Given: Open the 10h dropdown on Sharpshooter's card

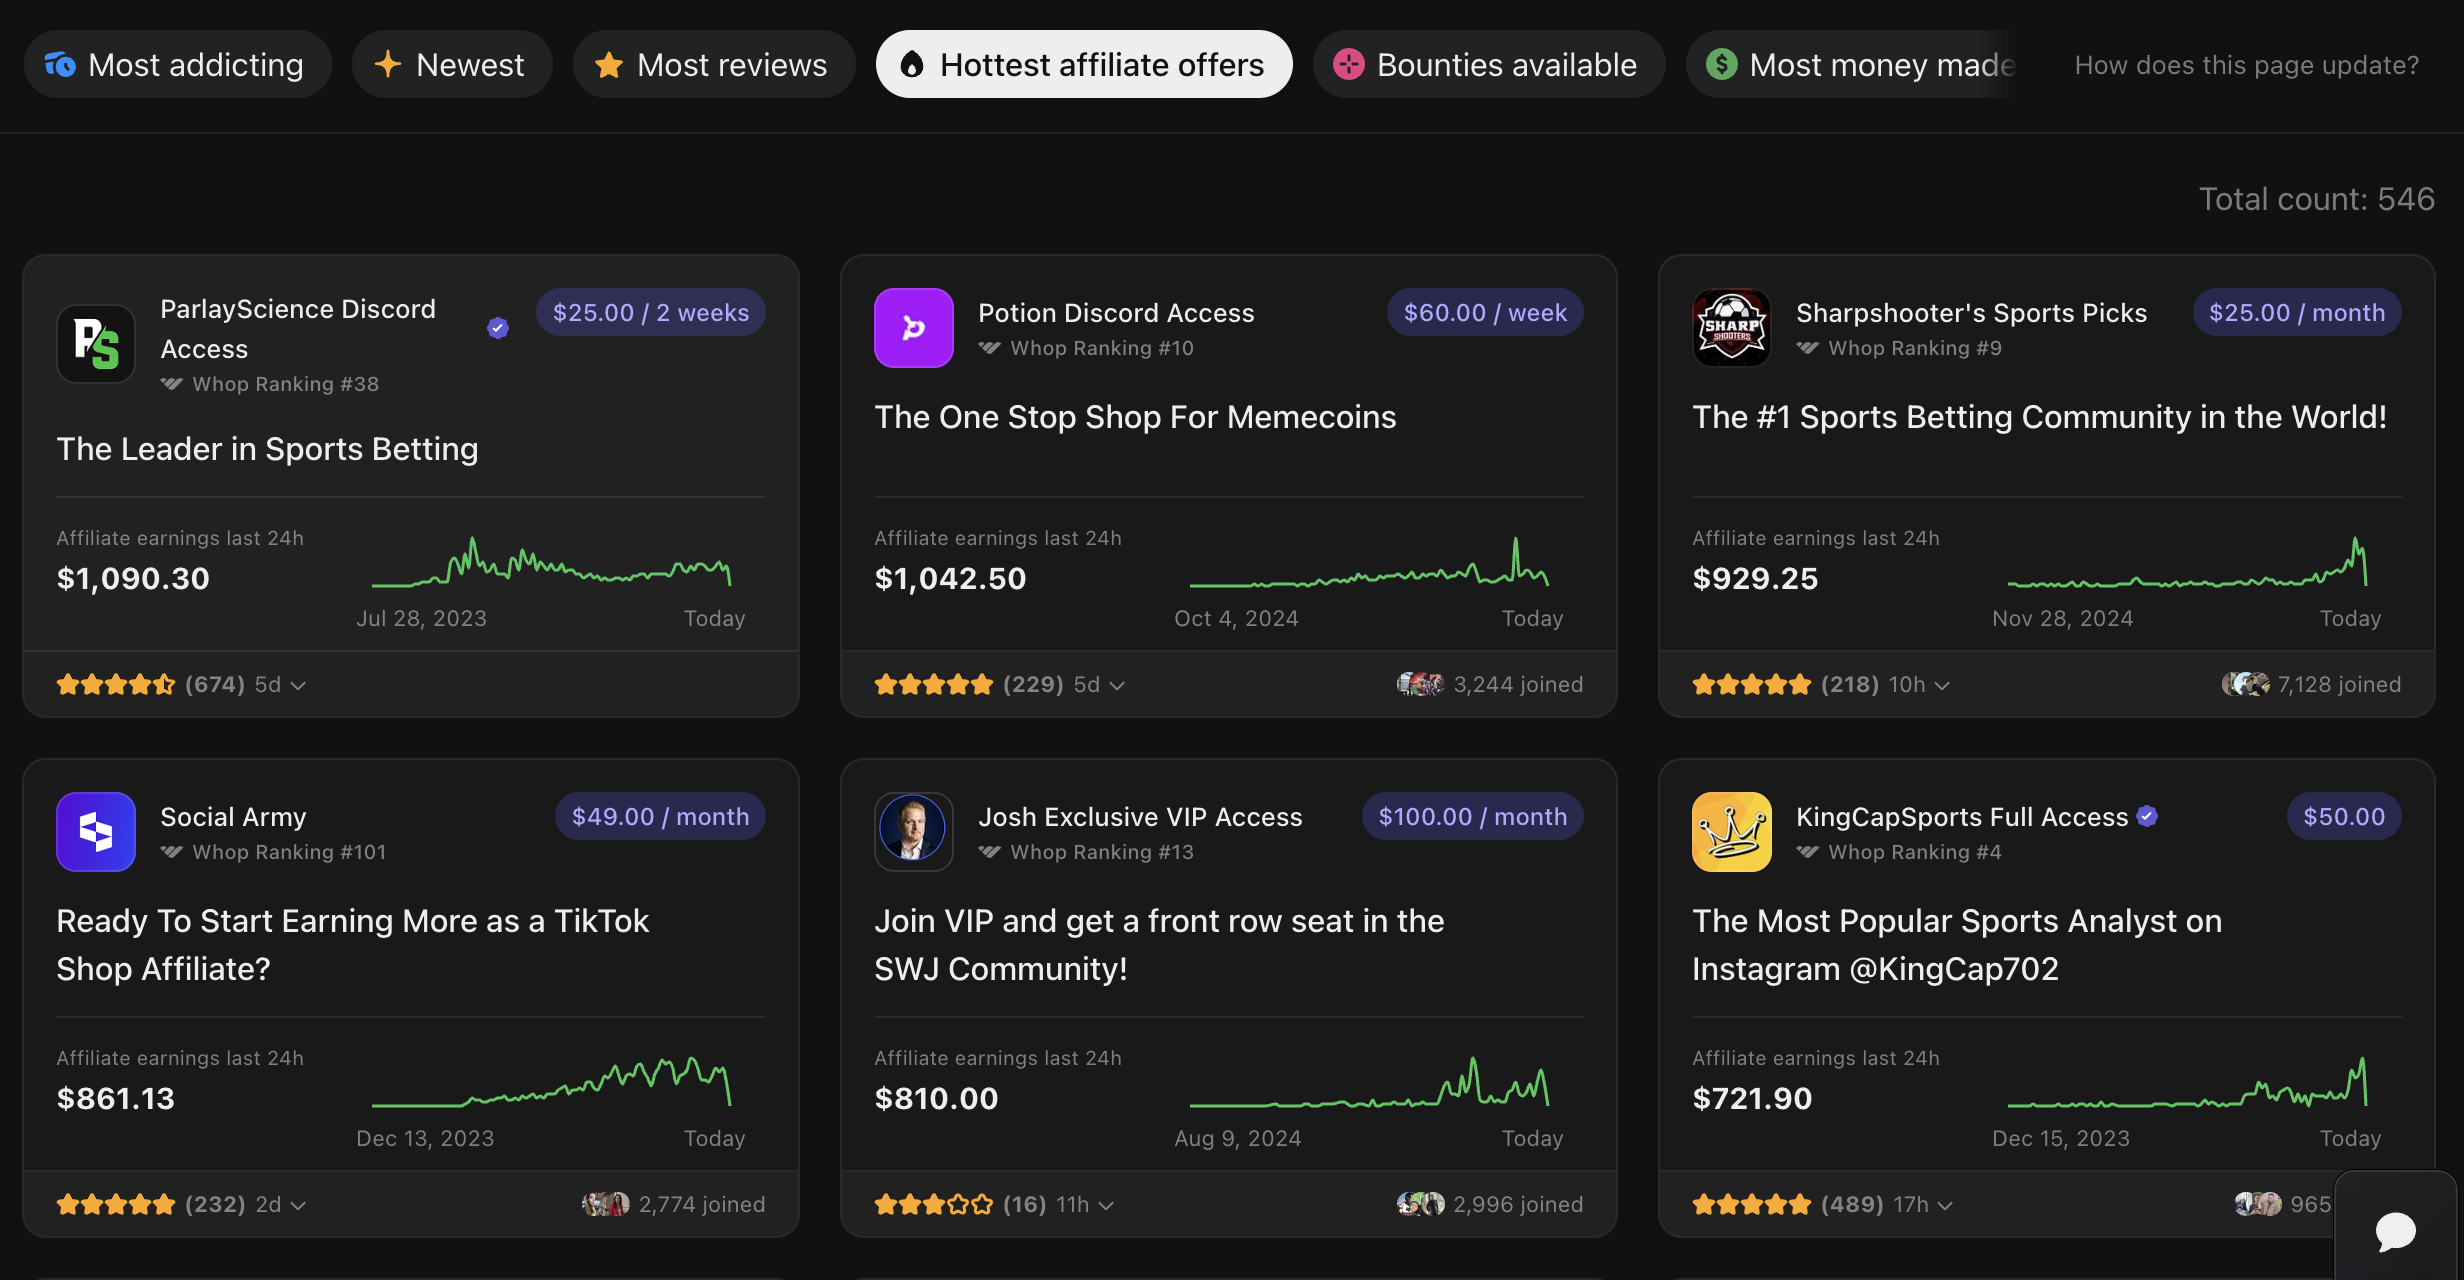Looking at the screenshot, I should (1943, 685).
